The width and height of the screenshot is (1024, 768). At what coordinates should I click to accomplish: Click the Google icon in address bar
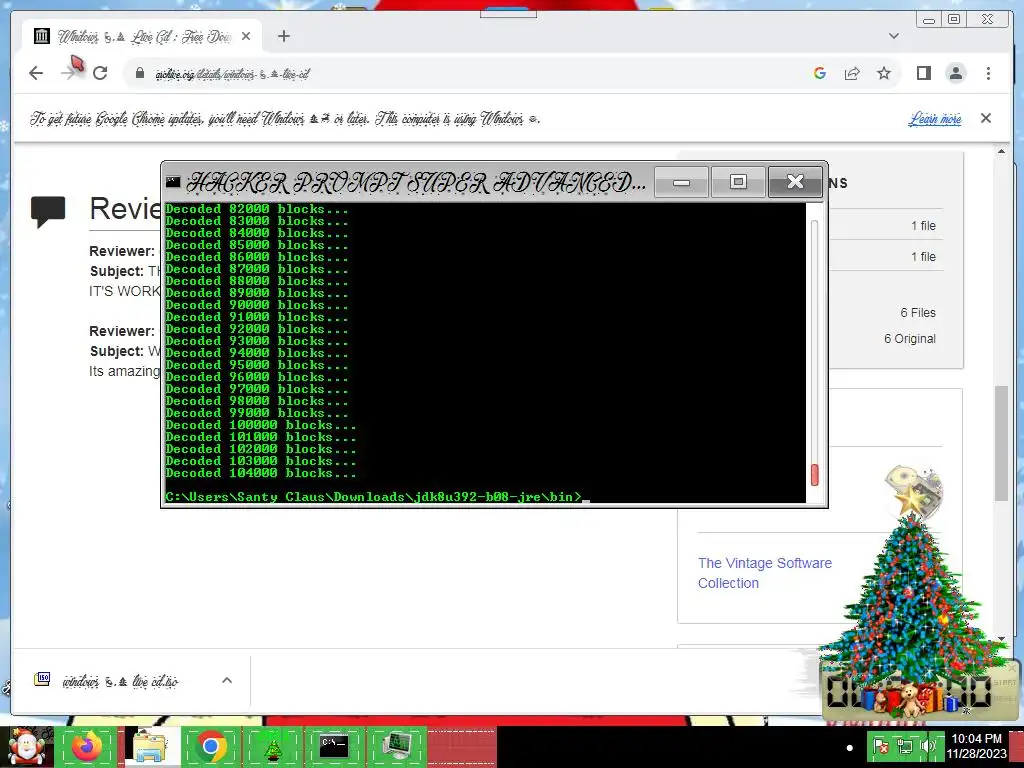820,73
